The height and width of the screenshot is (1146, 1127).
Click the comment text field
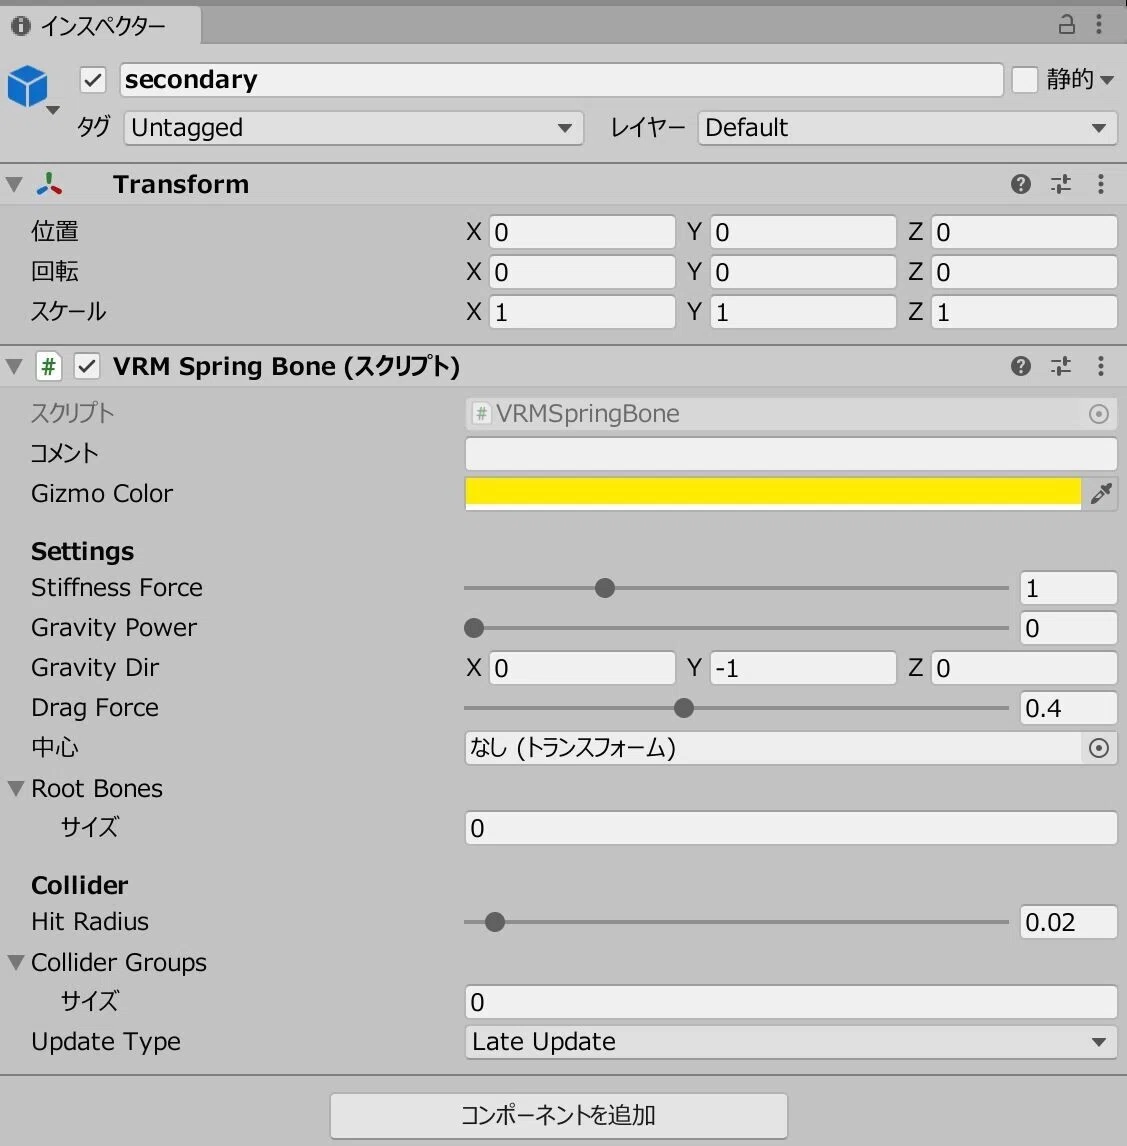click(x=791, y=454)
